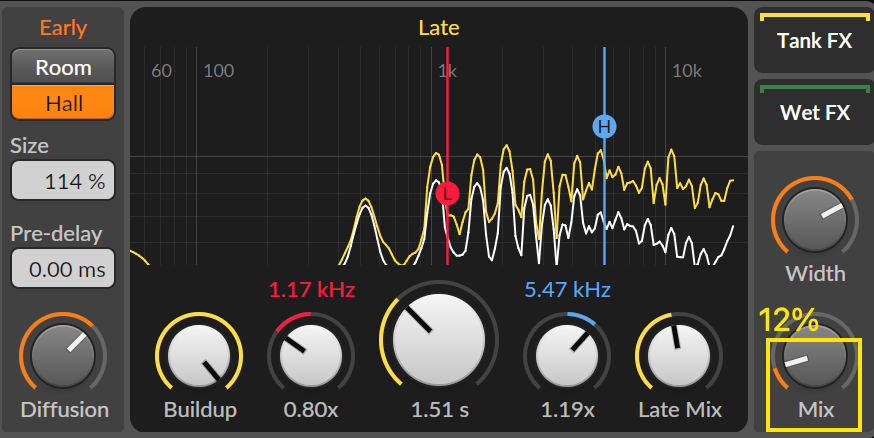Image resolution: width=874 pixels, height=438 pixels.
Task: Click the Mix knob
Action: click(814, 357)
